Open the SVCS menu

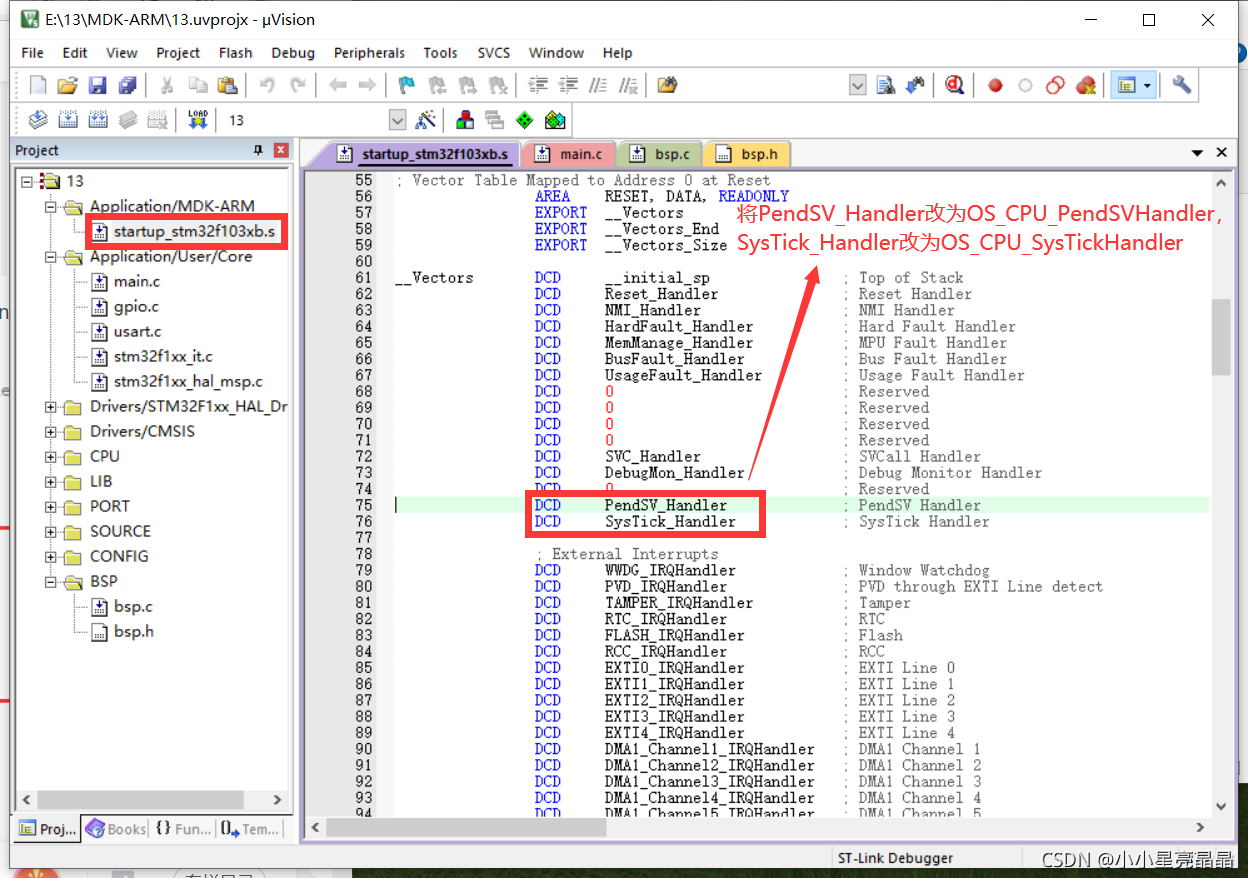pos(493,52)
